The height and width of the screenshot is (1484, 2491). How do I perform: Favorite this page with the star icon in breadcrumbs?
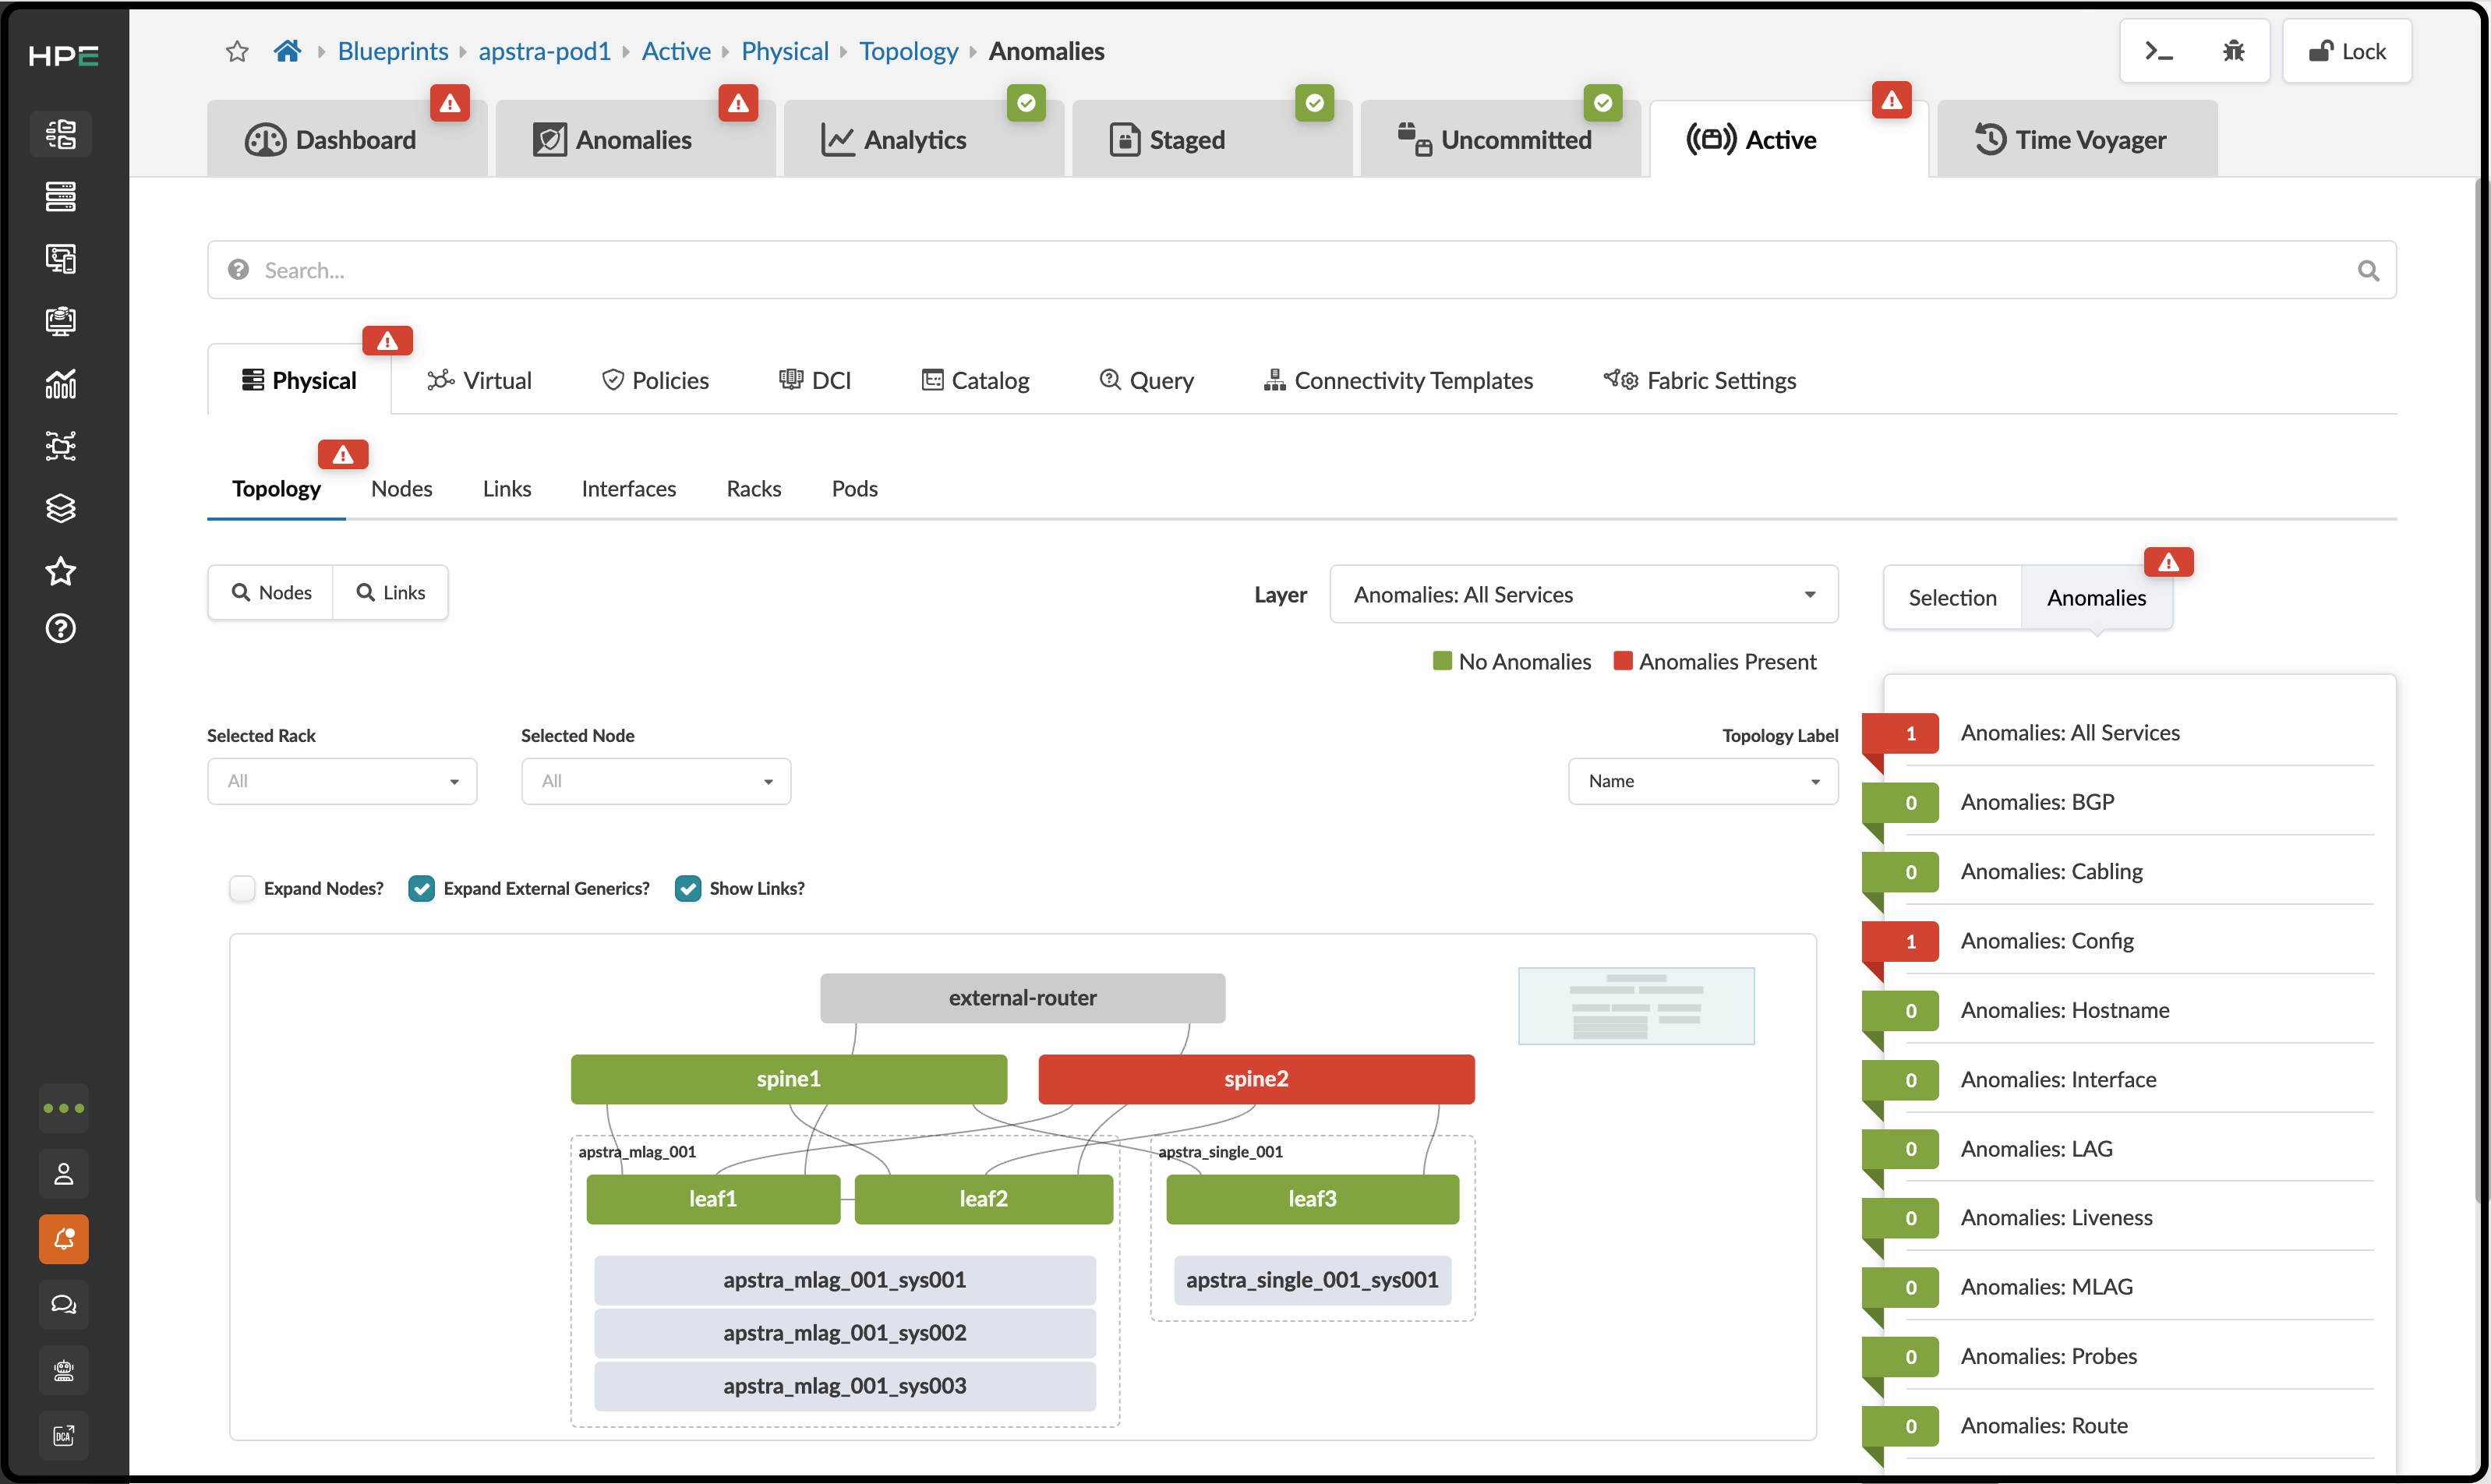pyautogui.click(x=237, y=51)
